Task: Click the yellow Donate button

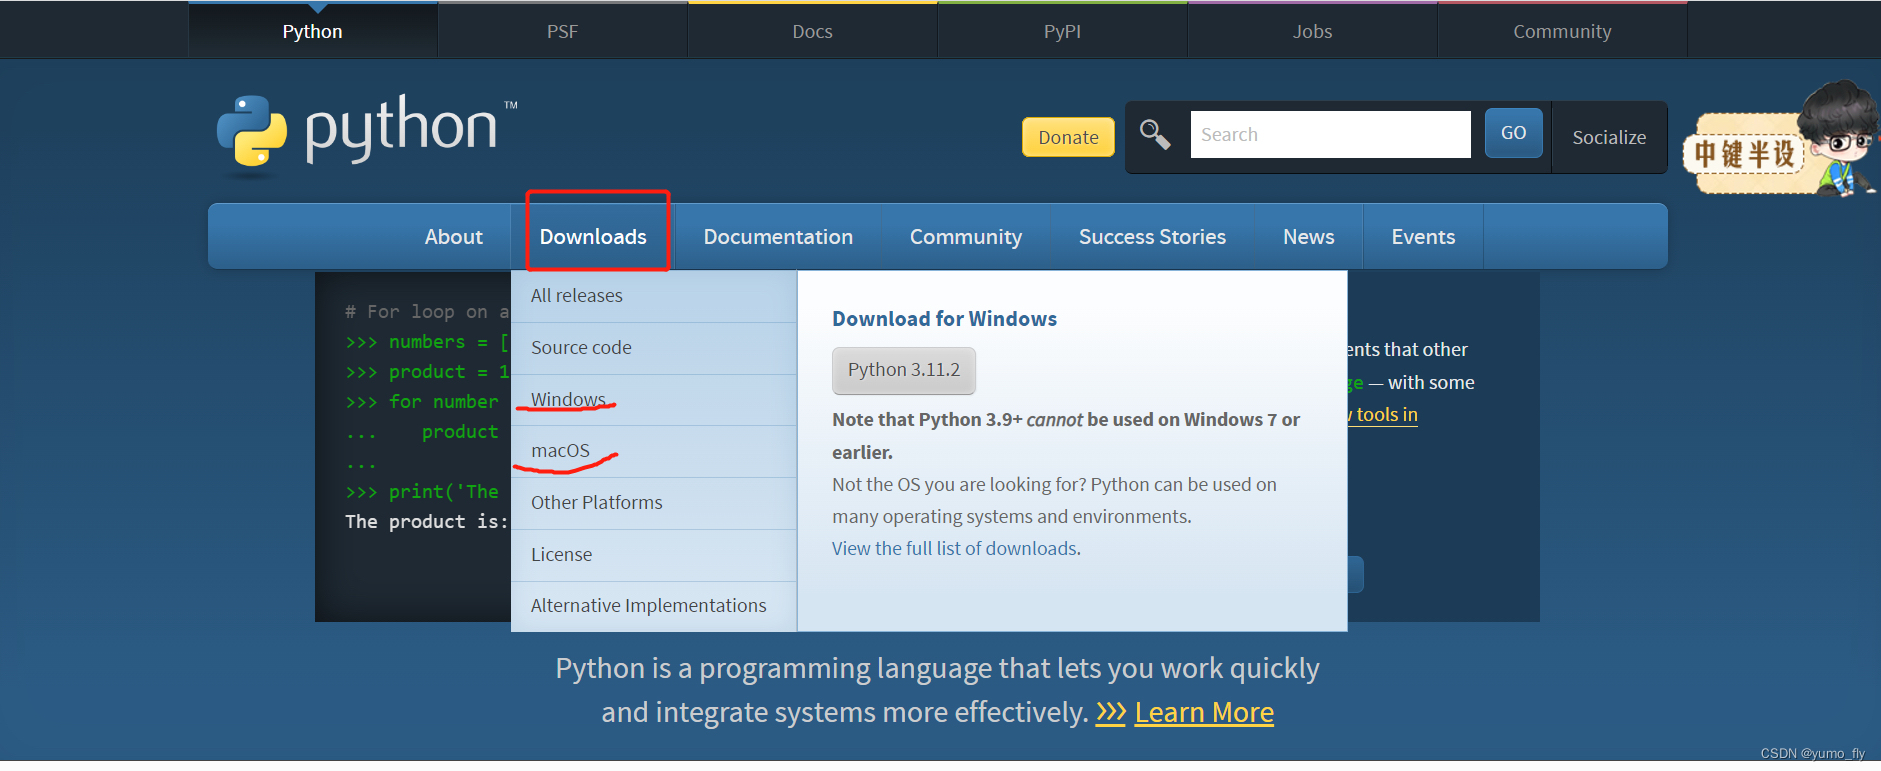Action: pos(1068,137)
